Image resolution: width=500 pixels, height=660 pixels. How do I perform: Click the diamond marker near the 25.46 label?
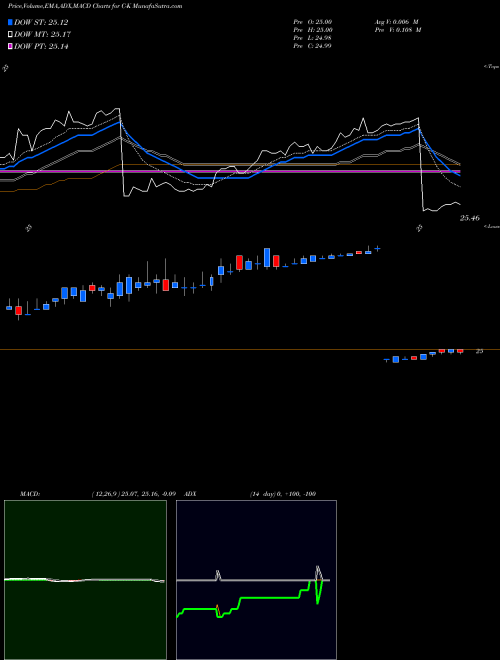pyautogui.click(x=419, y=228)
